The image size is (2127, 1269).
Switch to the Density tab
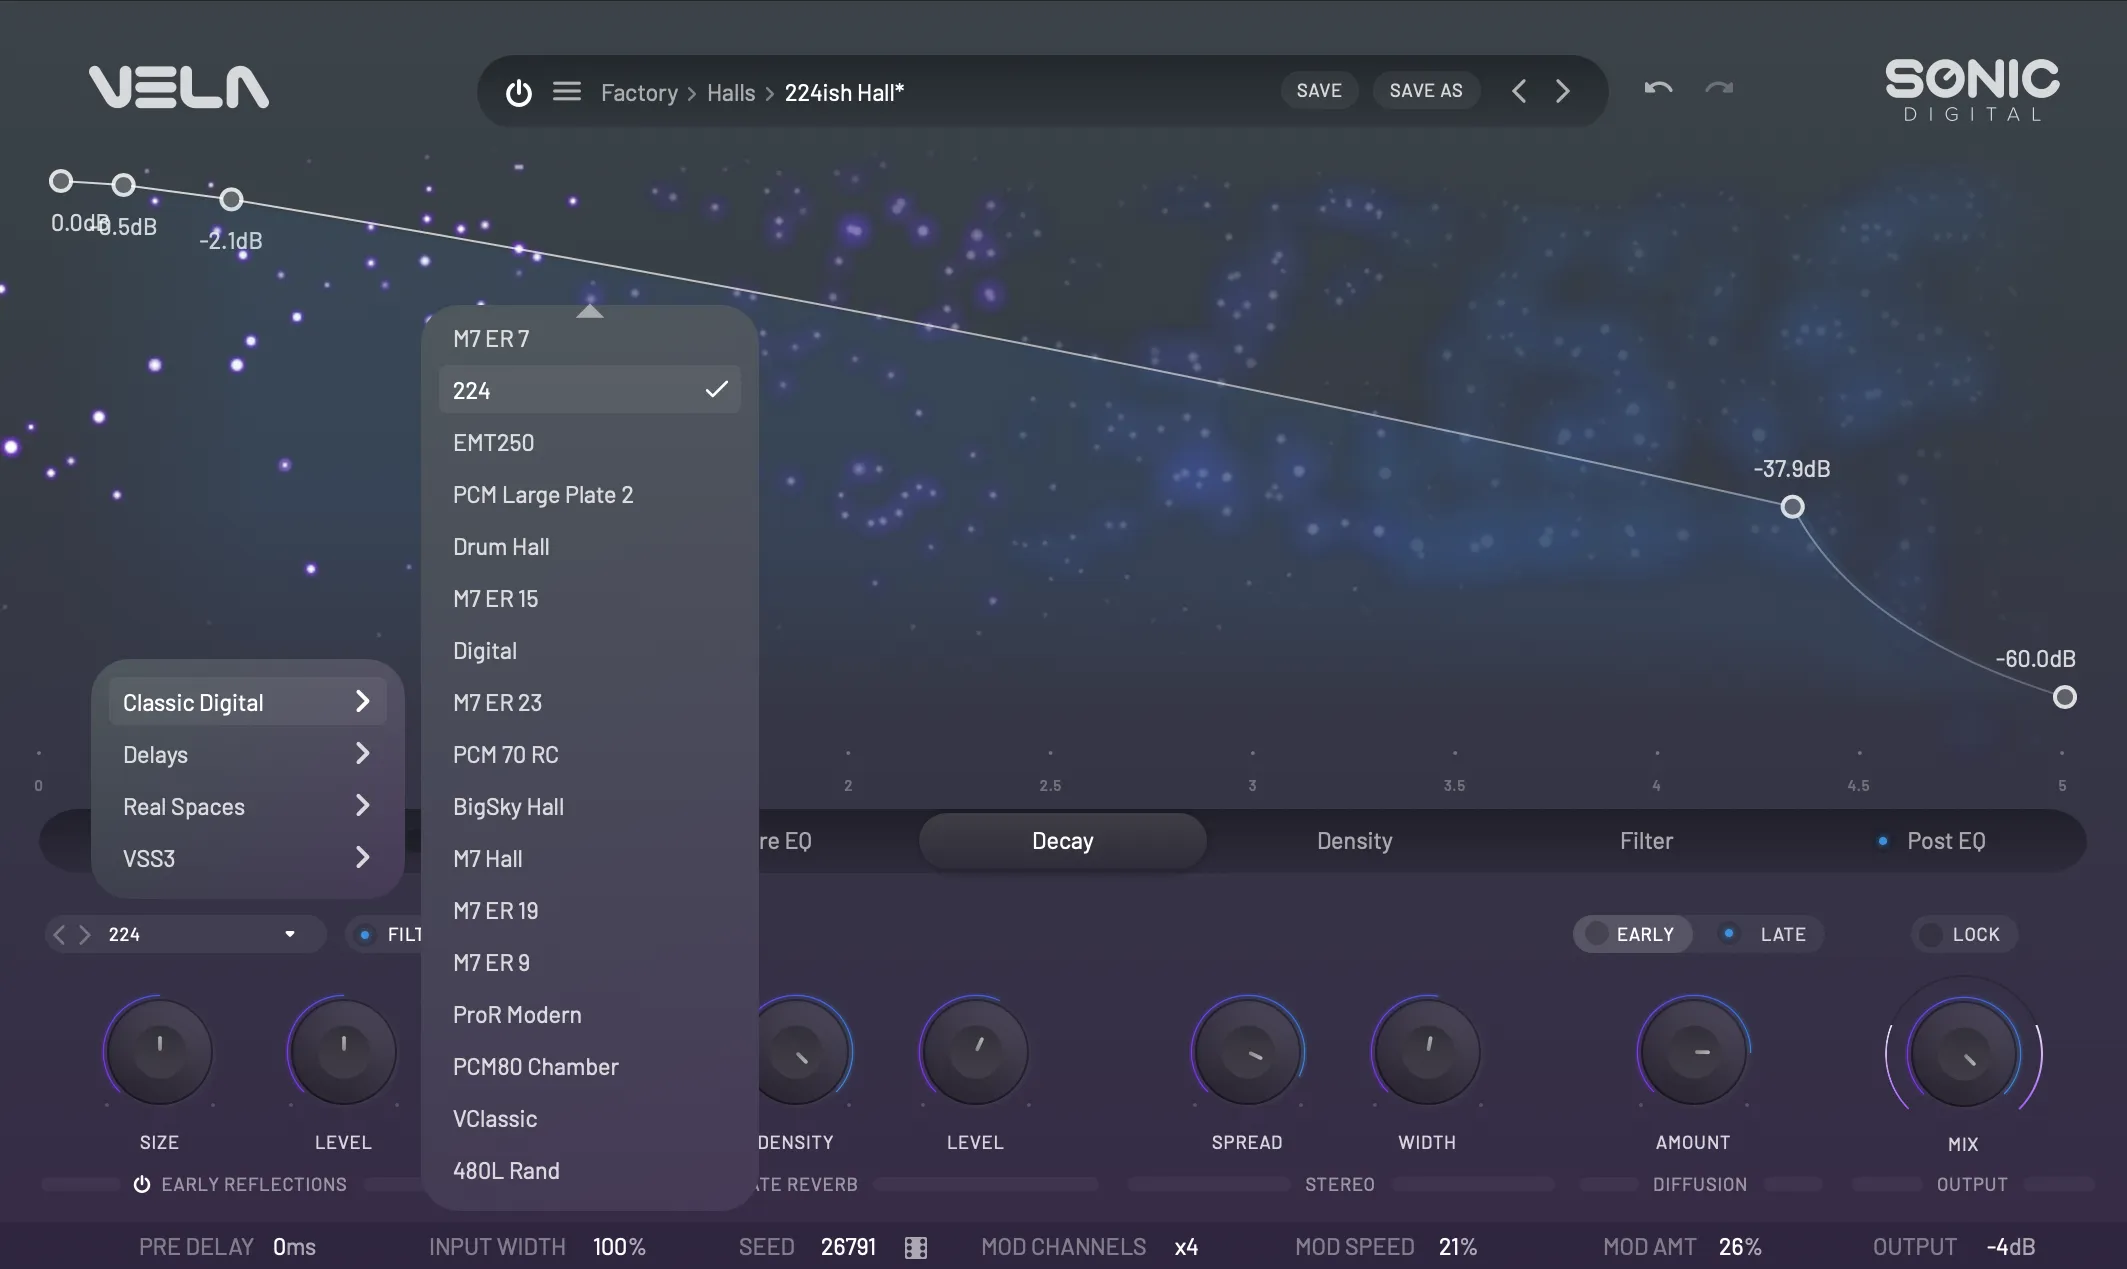1354,840
